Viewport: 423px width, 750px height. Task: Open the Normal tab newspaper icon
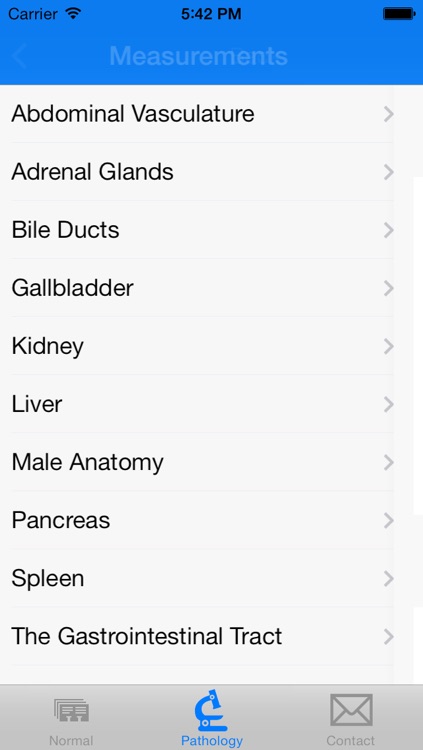(x=71, y=710)
